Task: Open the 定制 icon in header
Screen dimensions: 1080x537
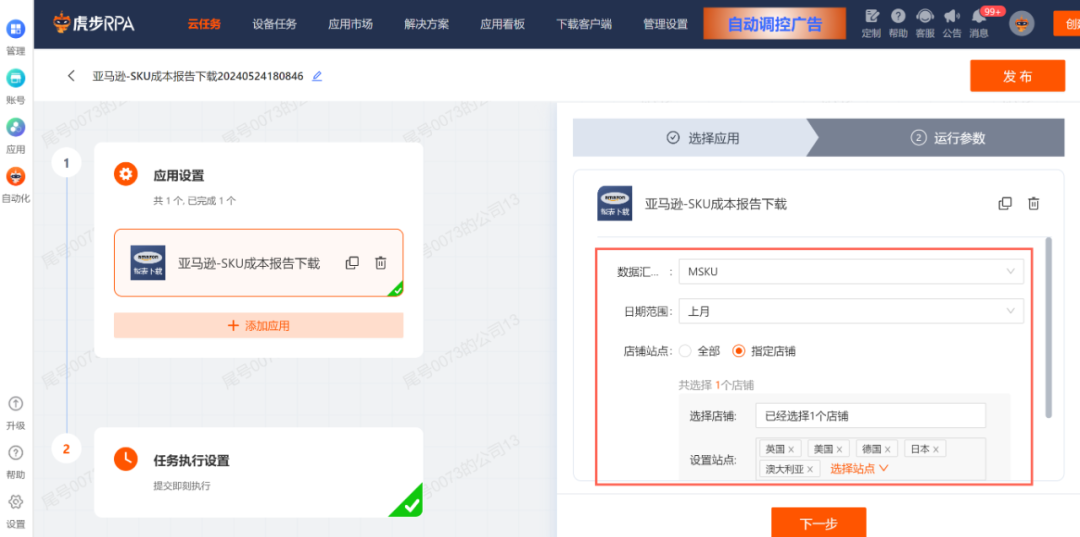Action: 871,23
